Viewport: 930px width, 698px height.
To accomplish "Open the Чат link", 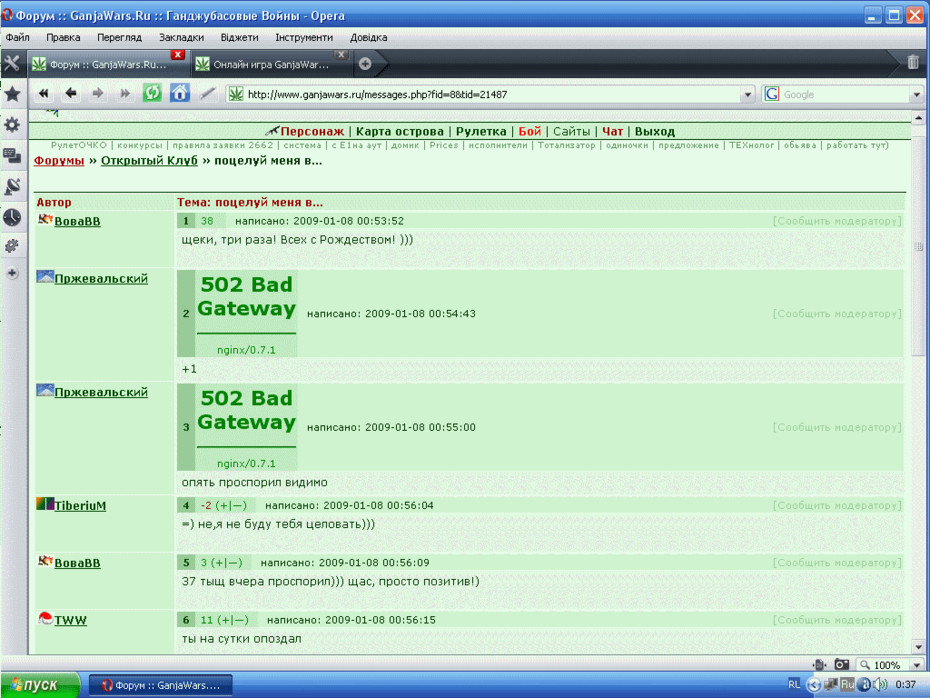I will click(613, 131).
